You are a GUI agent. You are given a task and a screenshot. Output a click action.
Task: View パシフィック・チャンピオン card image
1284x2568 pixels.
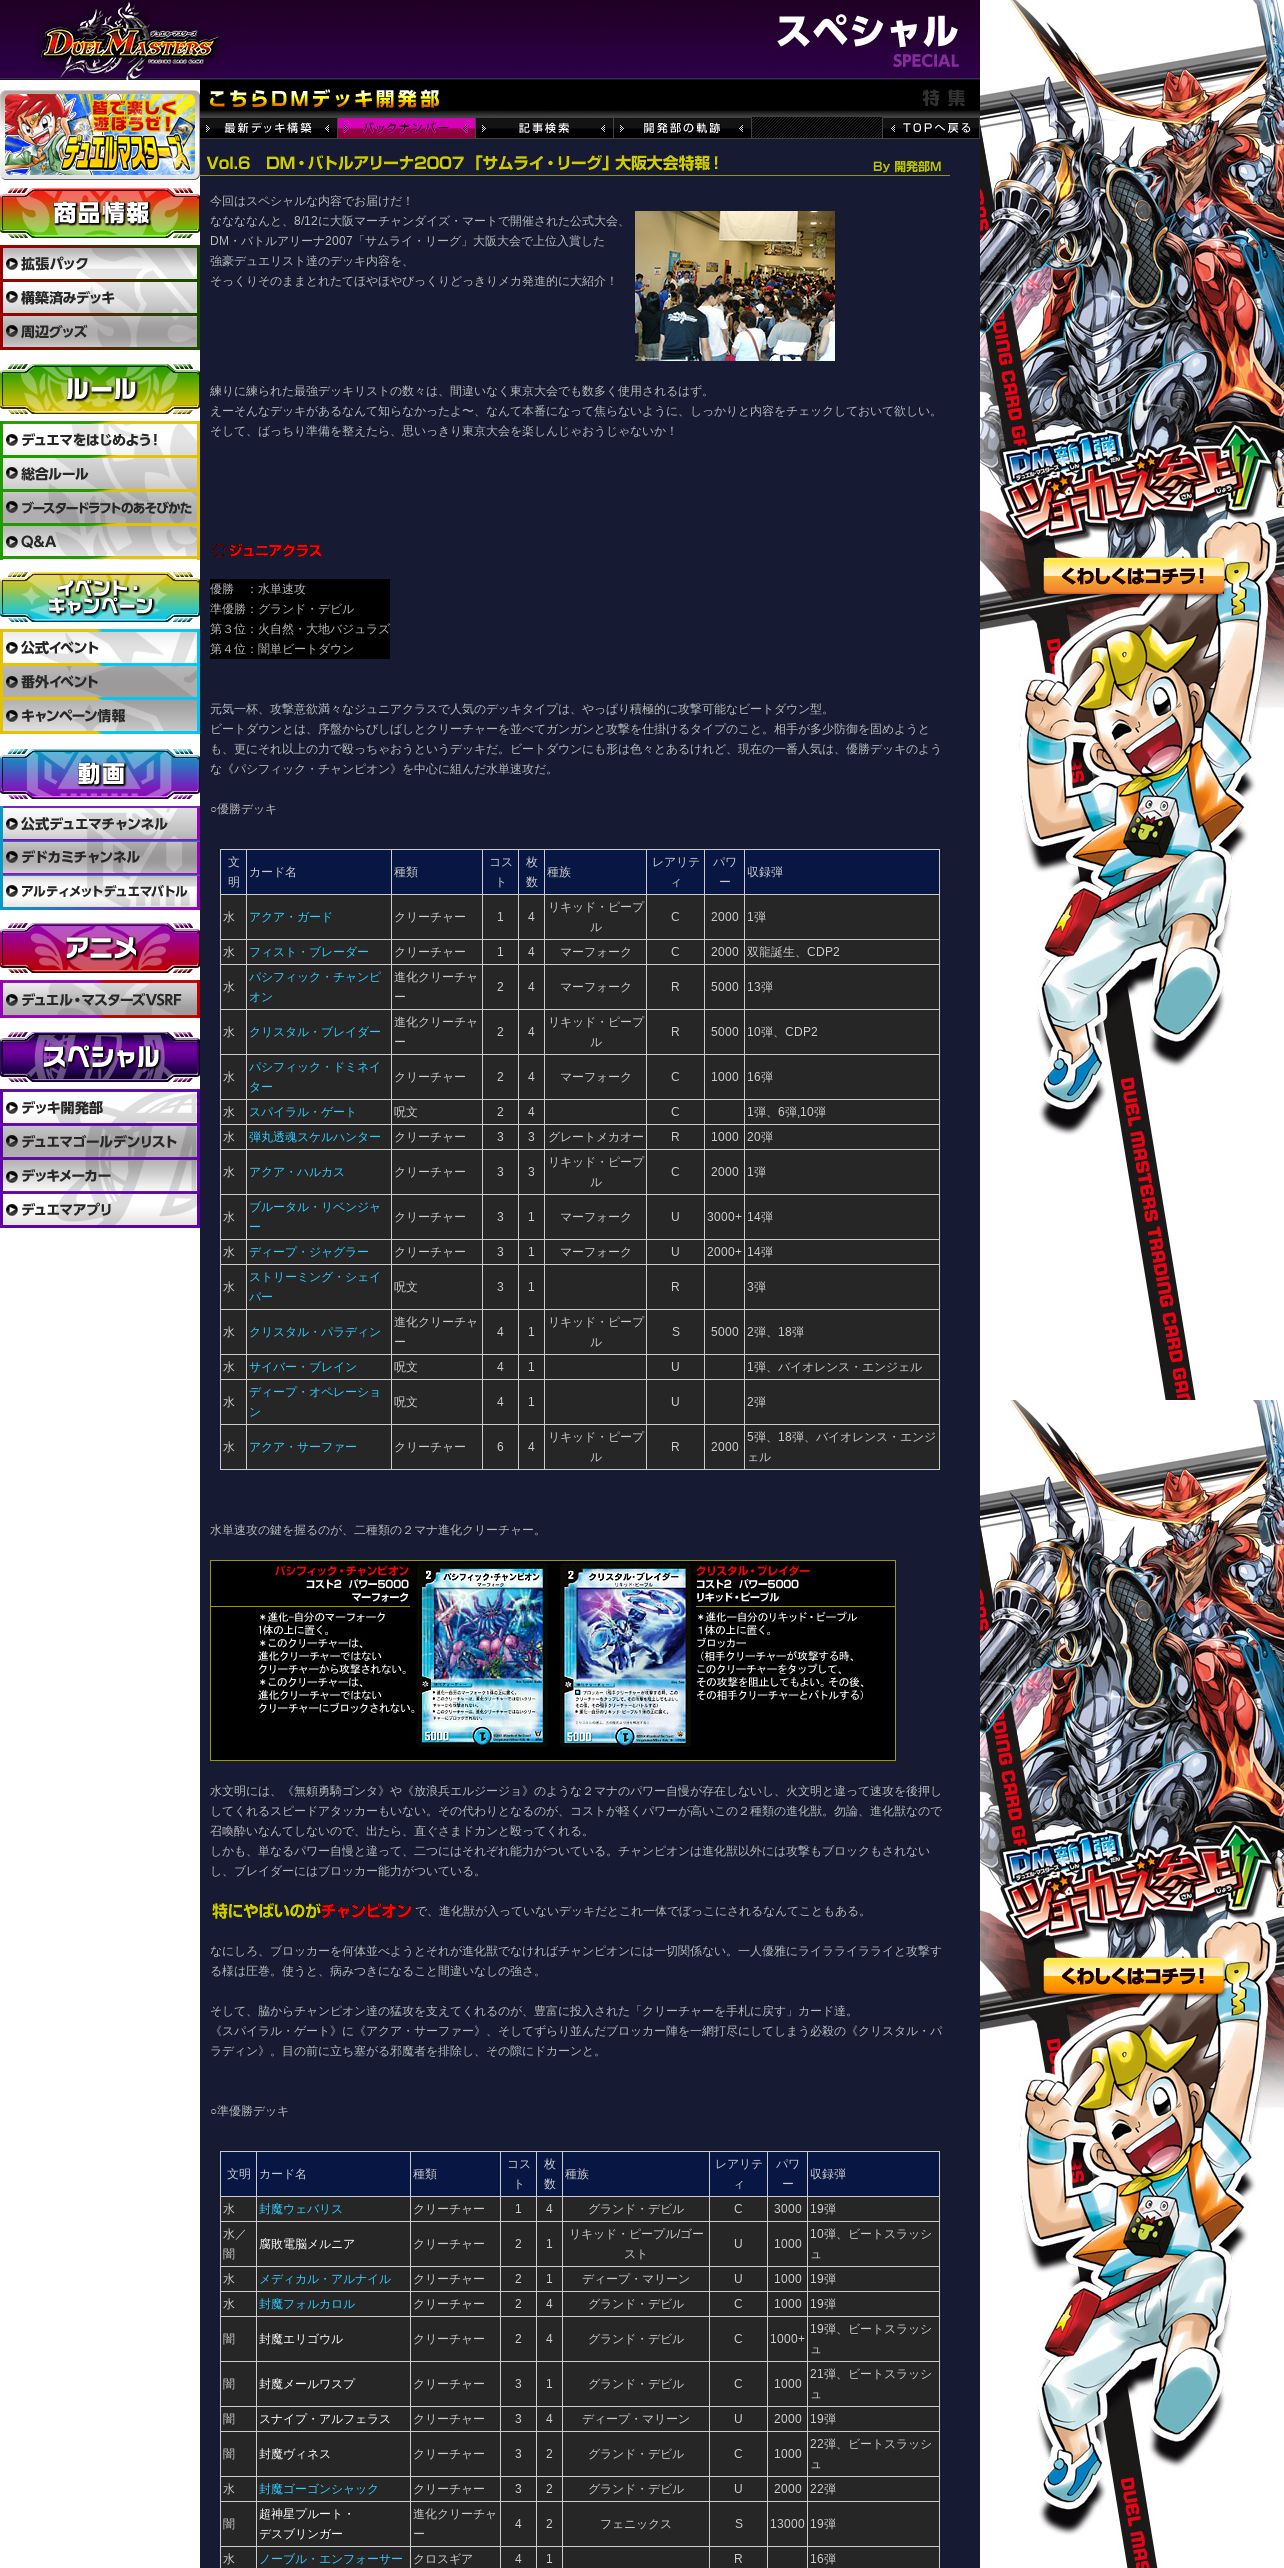(483, 1656)
